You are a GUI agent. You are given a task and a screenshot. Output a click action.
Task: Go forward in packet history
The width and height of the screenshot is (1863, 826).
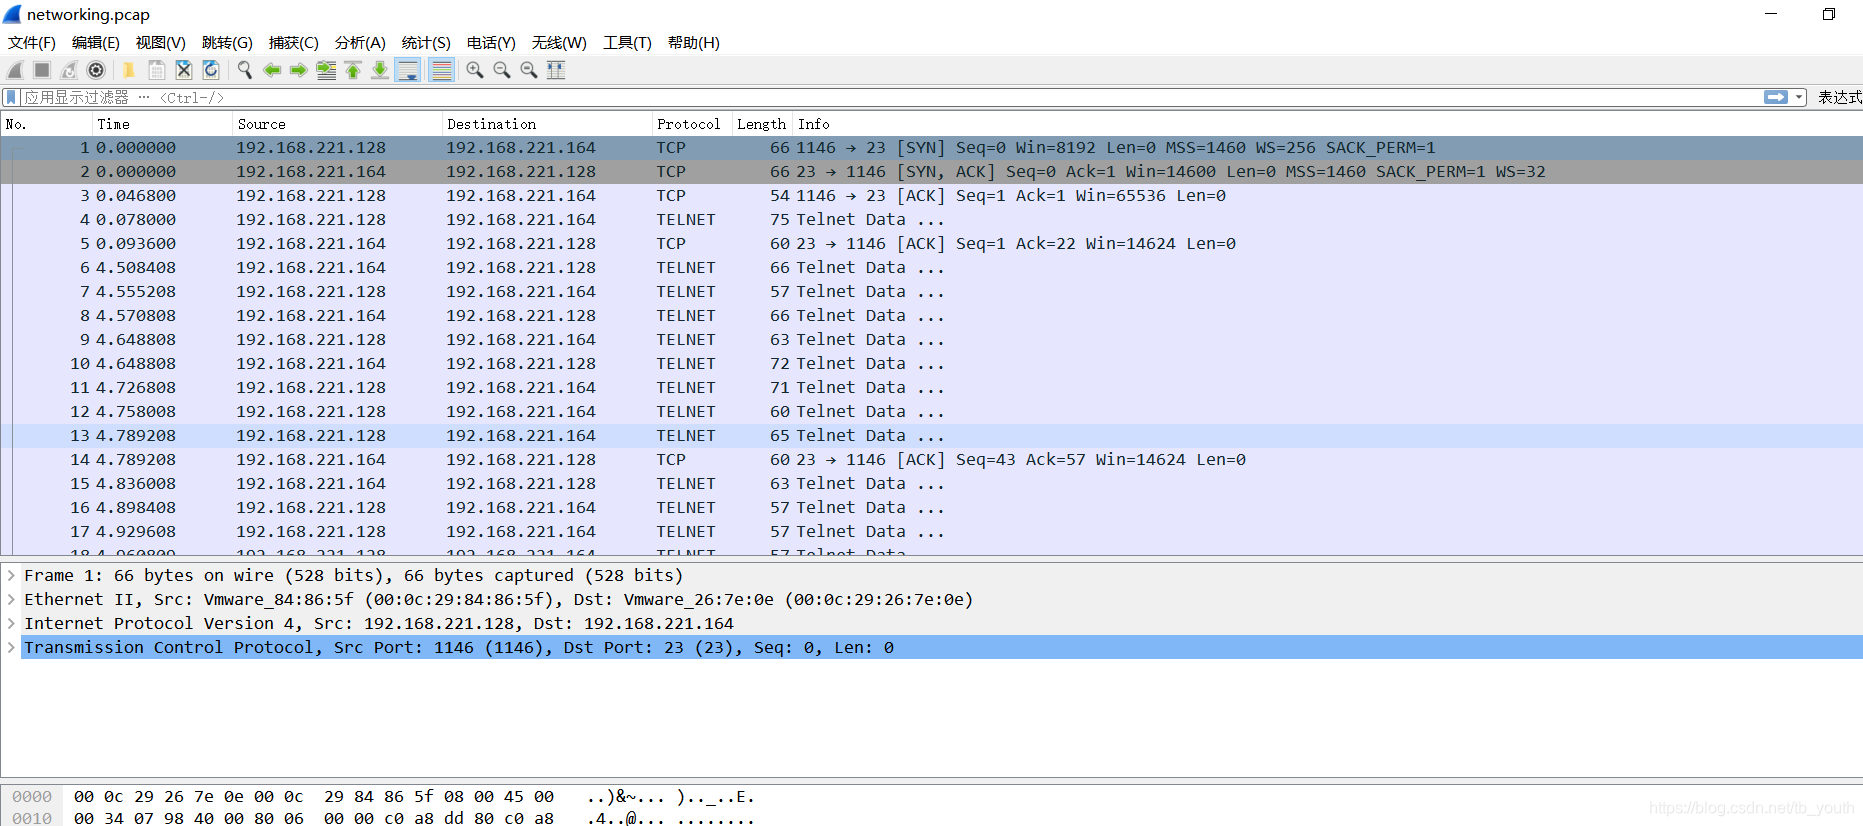pyautogui.click(x=298, y=70)
